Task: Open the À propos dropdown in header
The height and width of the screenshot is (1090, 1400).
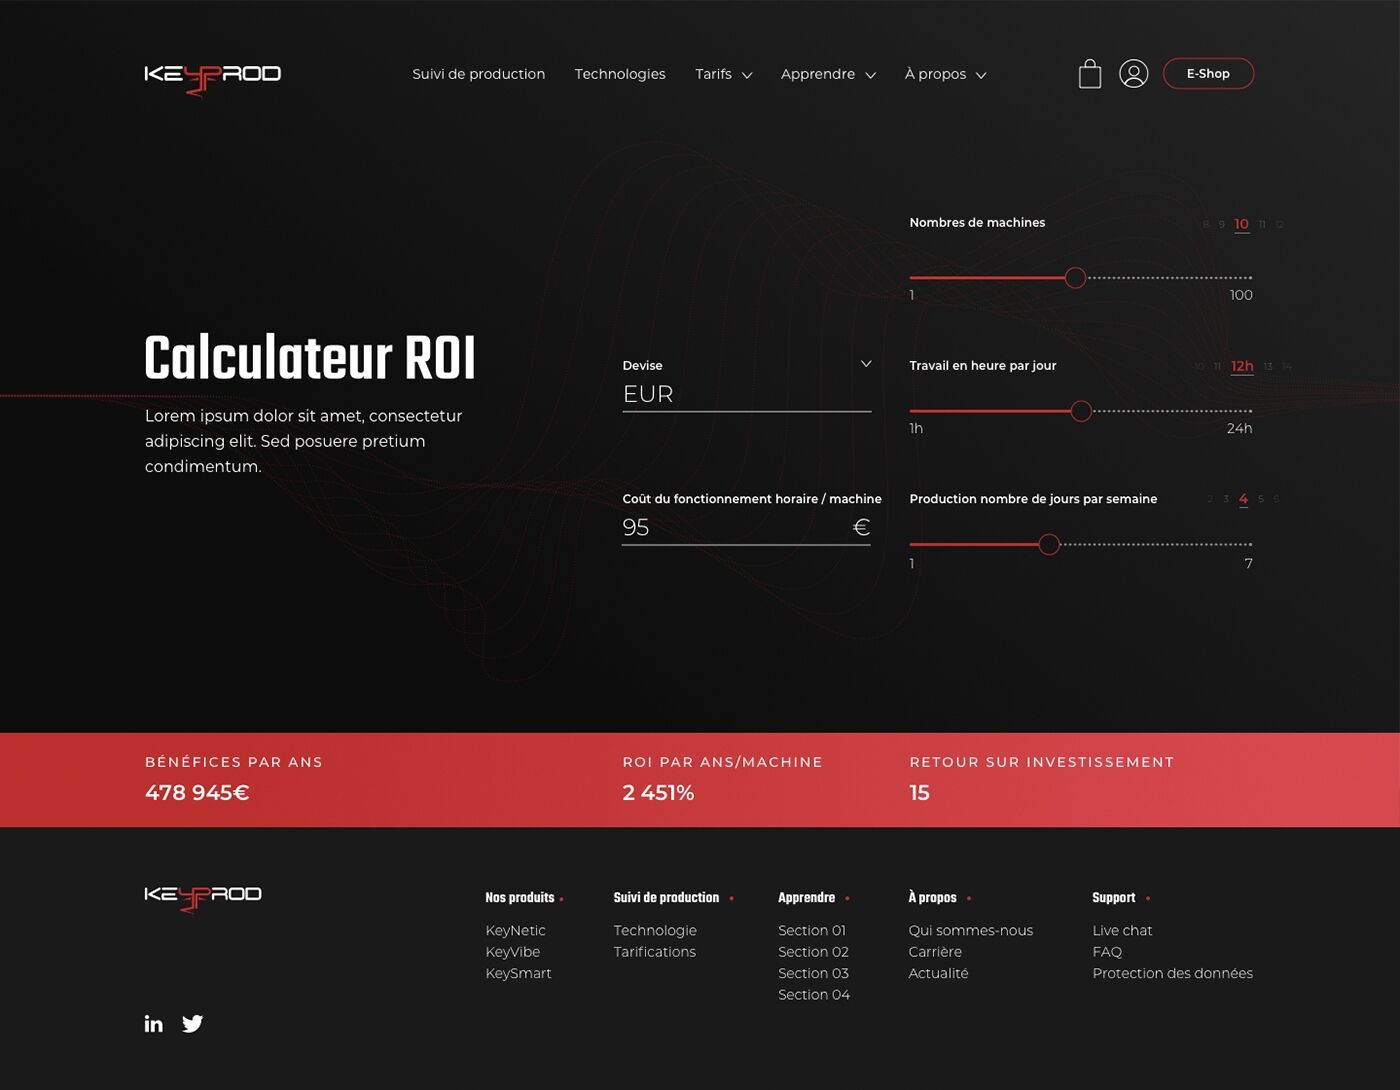Action: pos(945,74)
